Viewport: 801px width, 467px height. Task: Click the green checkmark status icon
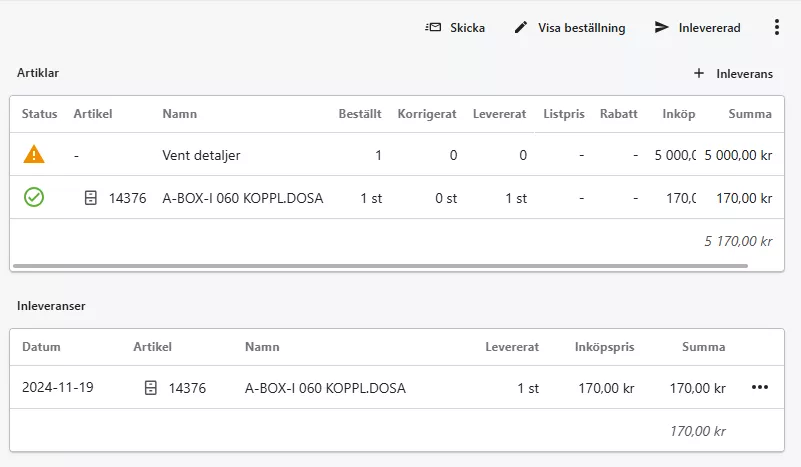click(34, 198)
